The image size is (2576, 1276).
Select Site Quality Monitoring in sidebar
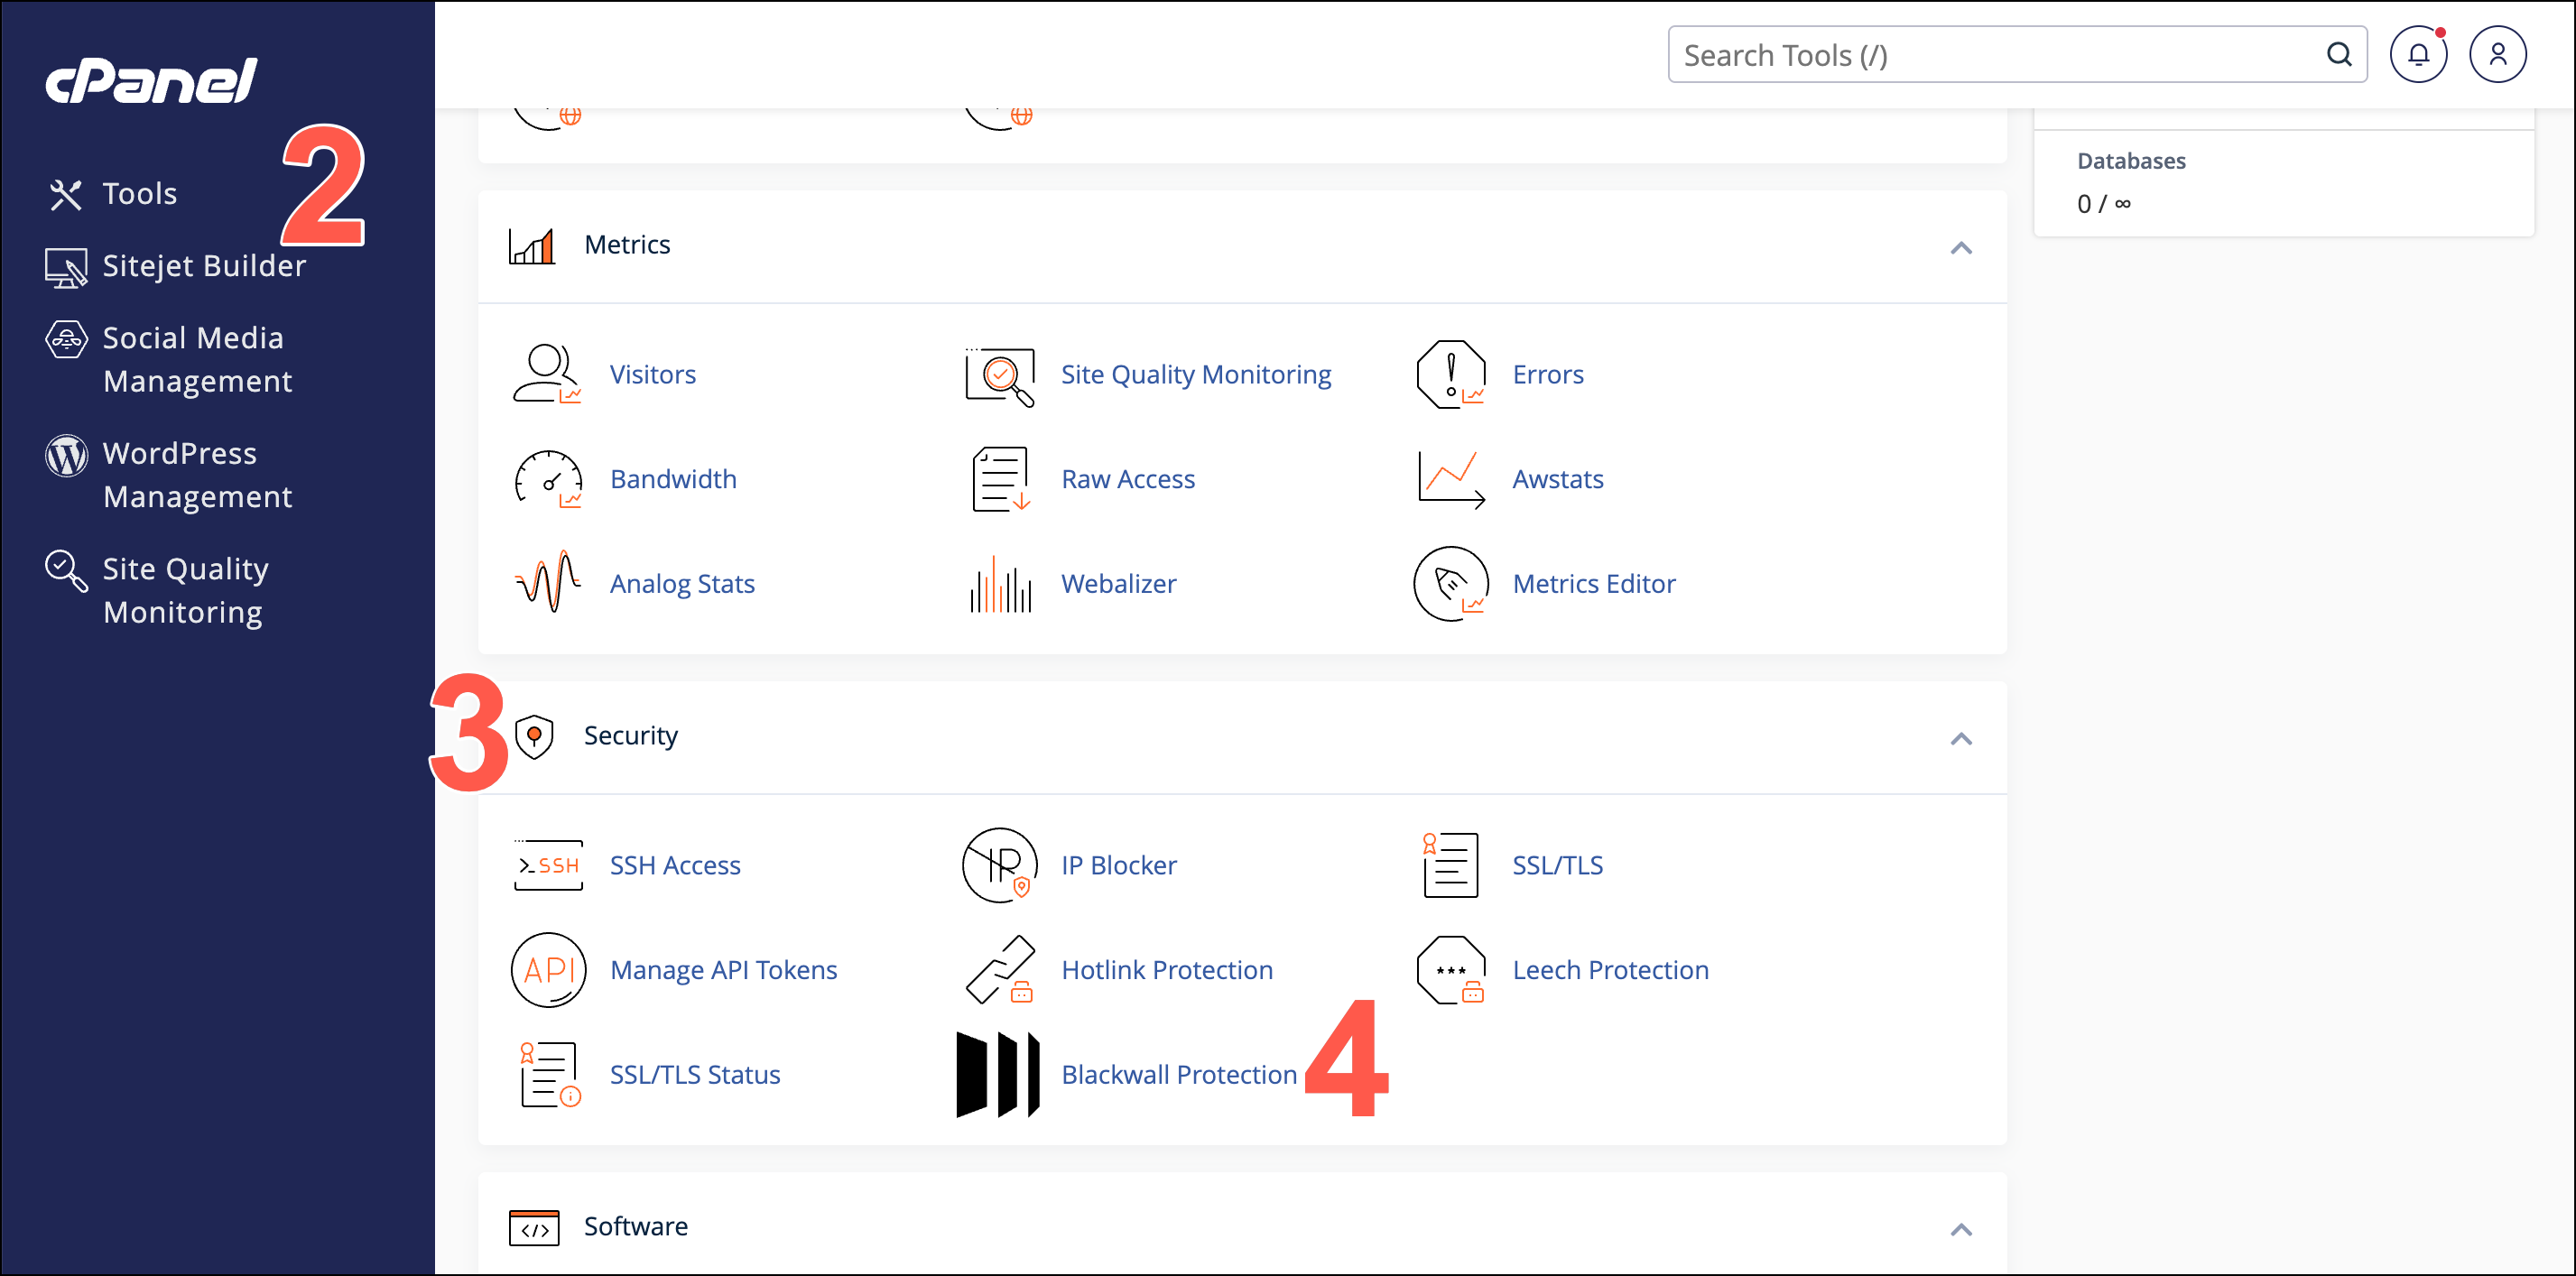pyautogui.click(x=186, y=590)
